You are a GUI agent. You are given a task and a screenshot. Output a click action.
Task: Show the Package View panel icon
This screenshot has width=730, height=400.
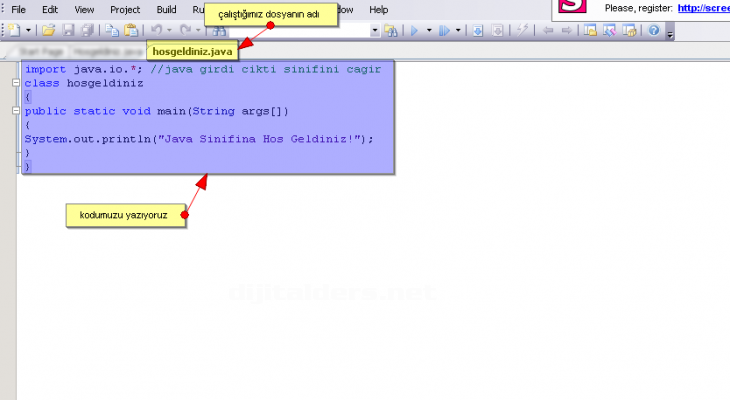[x=629, y=31]
